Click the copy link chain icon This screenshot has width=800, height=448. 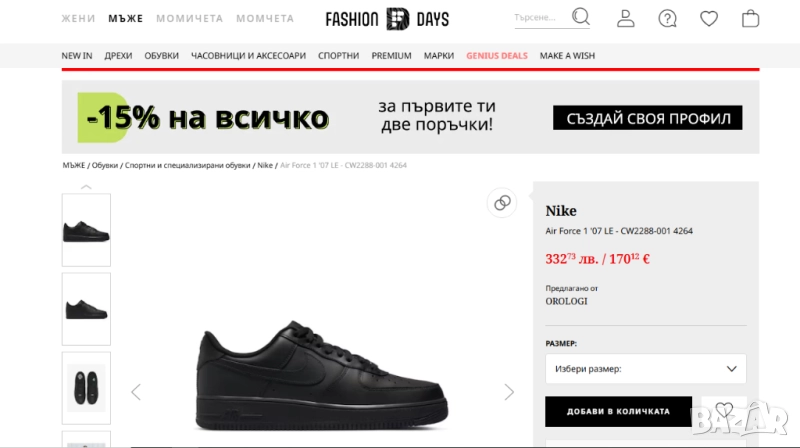point(502,203)
